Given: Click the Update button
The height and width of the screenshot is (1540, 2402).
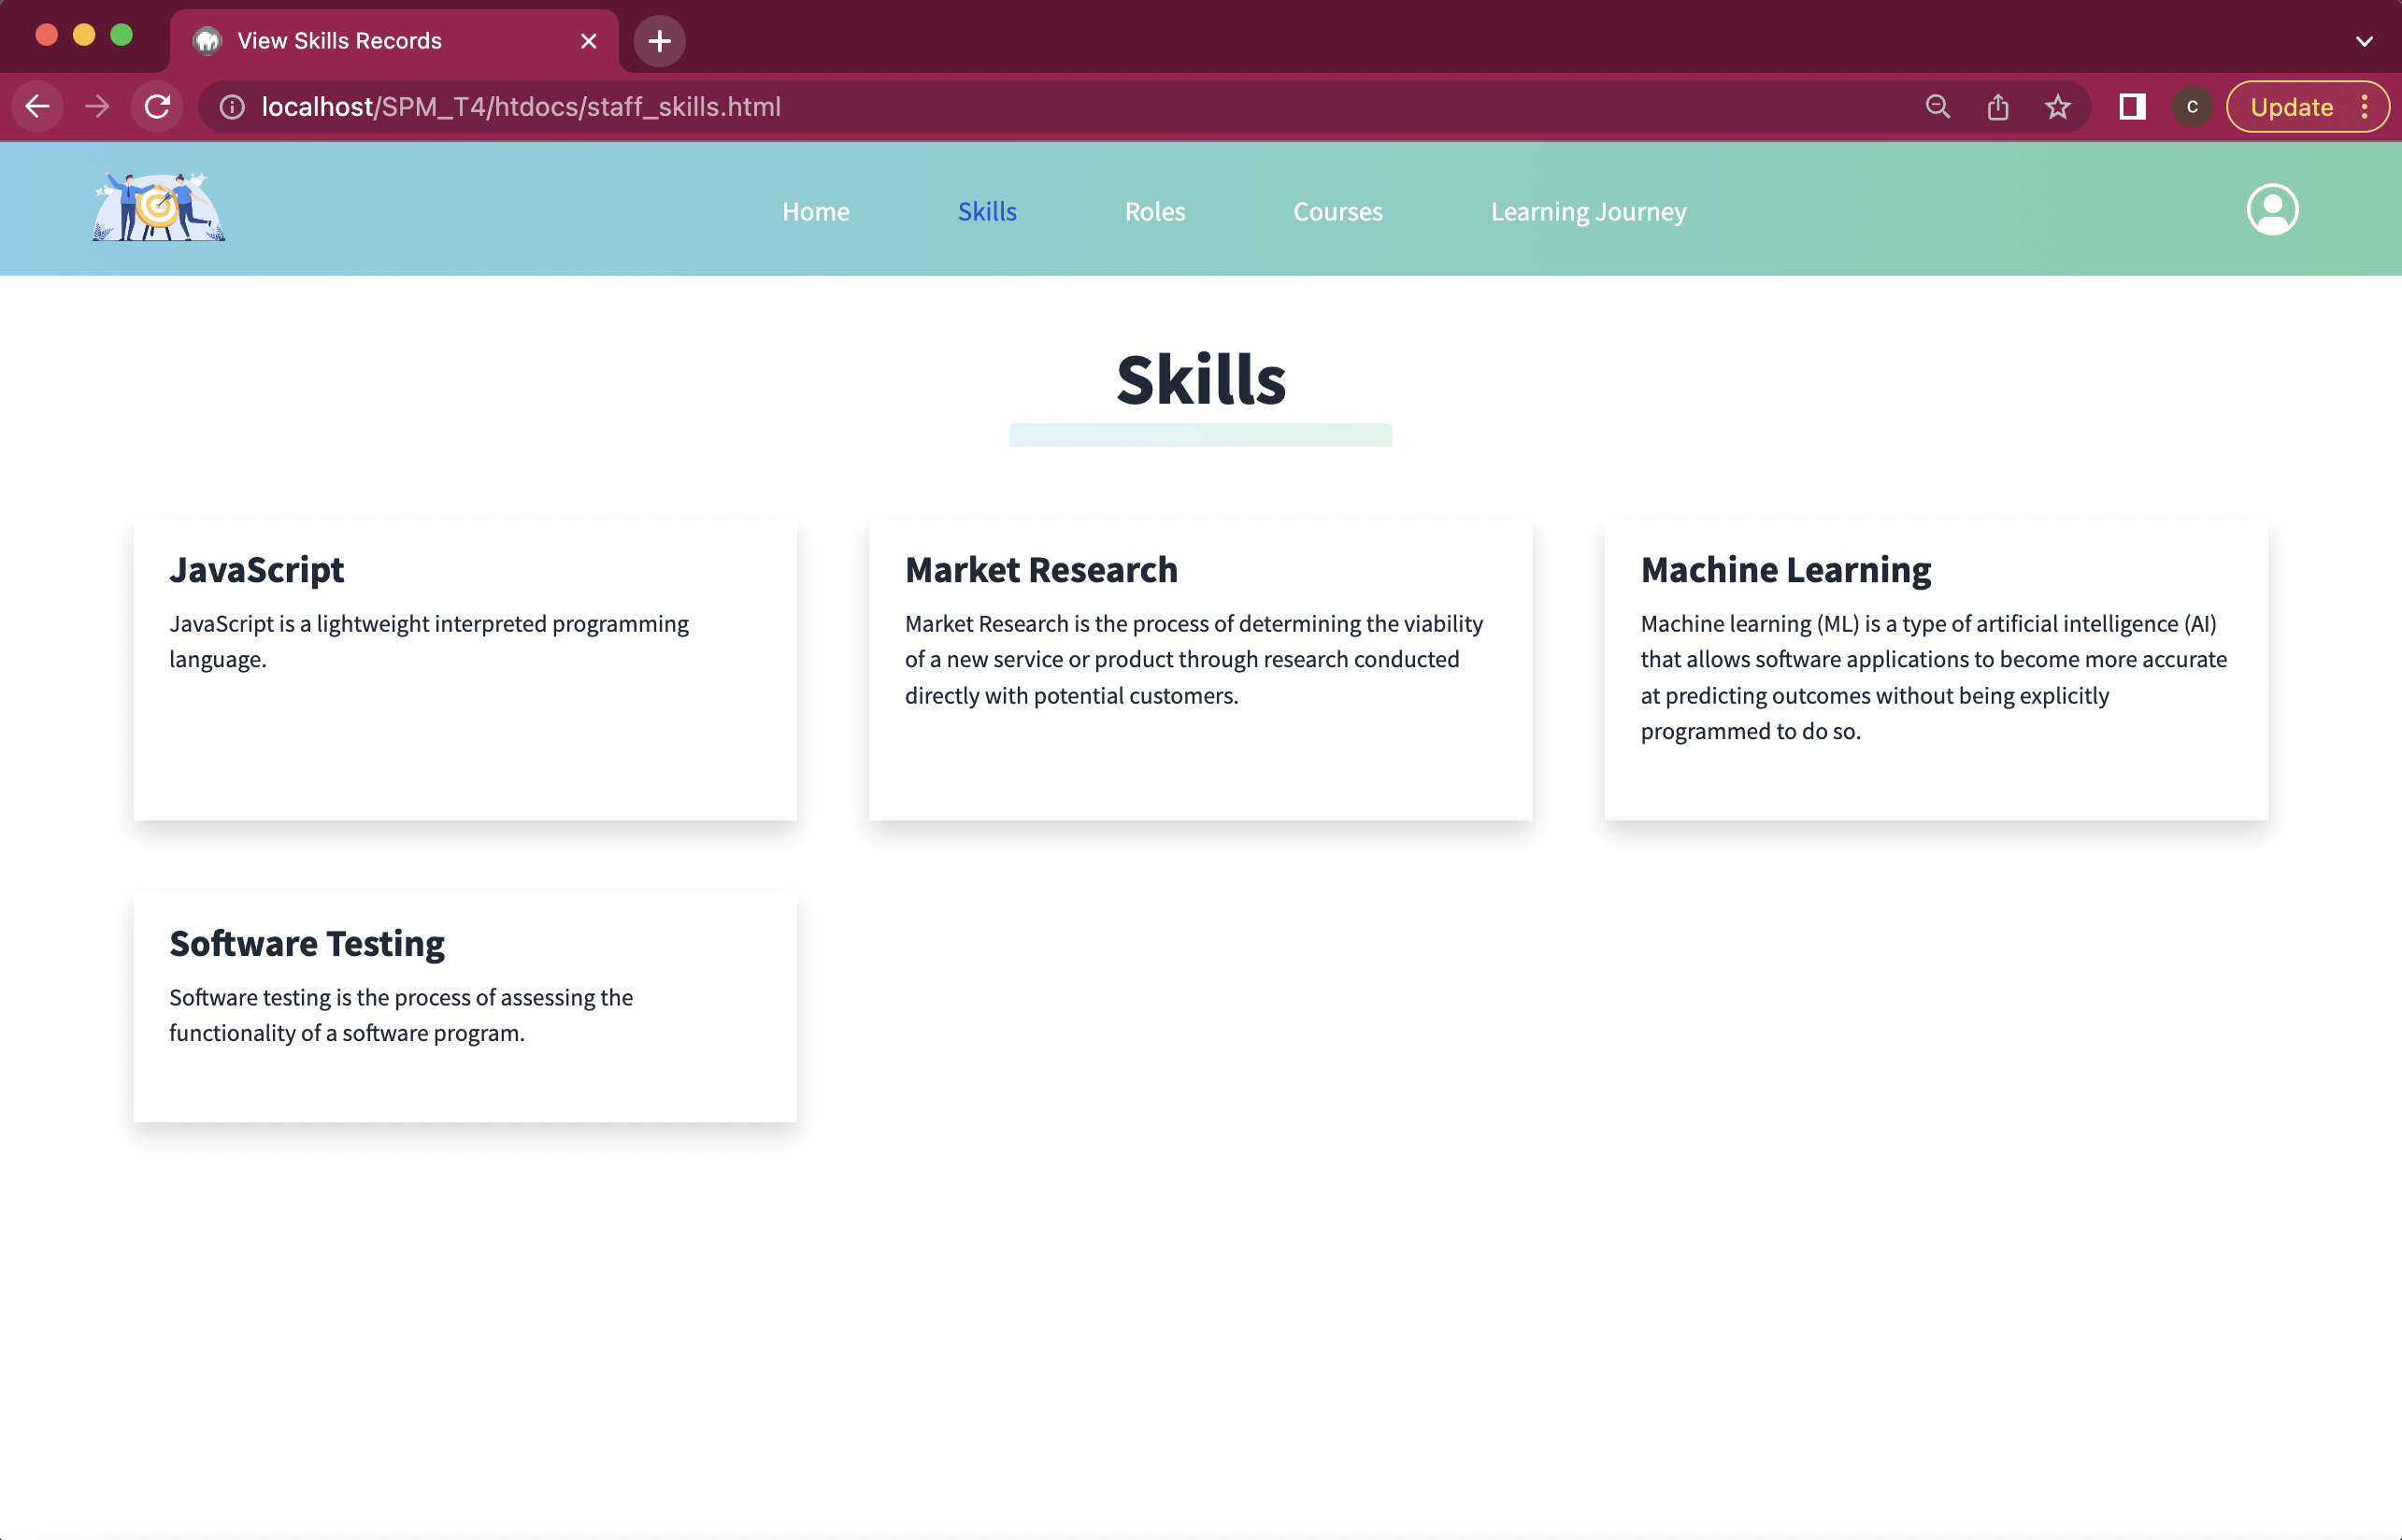Looking at the screenshot, I should click(x=2291, y=106).
